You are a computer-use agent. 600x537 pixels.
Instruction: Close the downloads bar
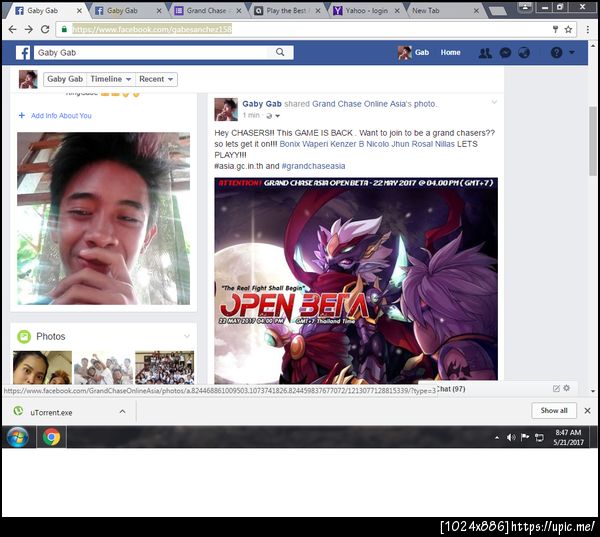587,411
